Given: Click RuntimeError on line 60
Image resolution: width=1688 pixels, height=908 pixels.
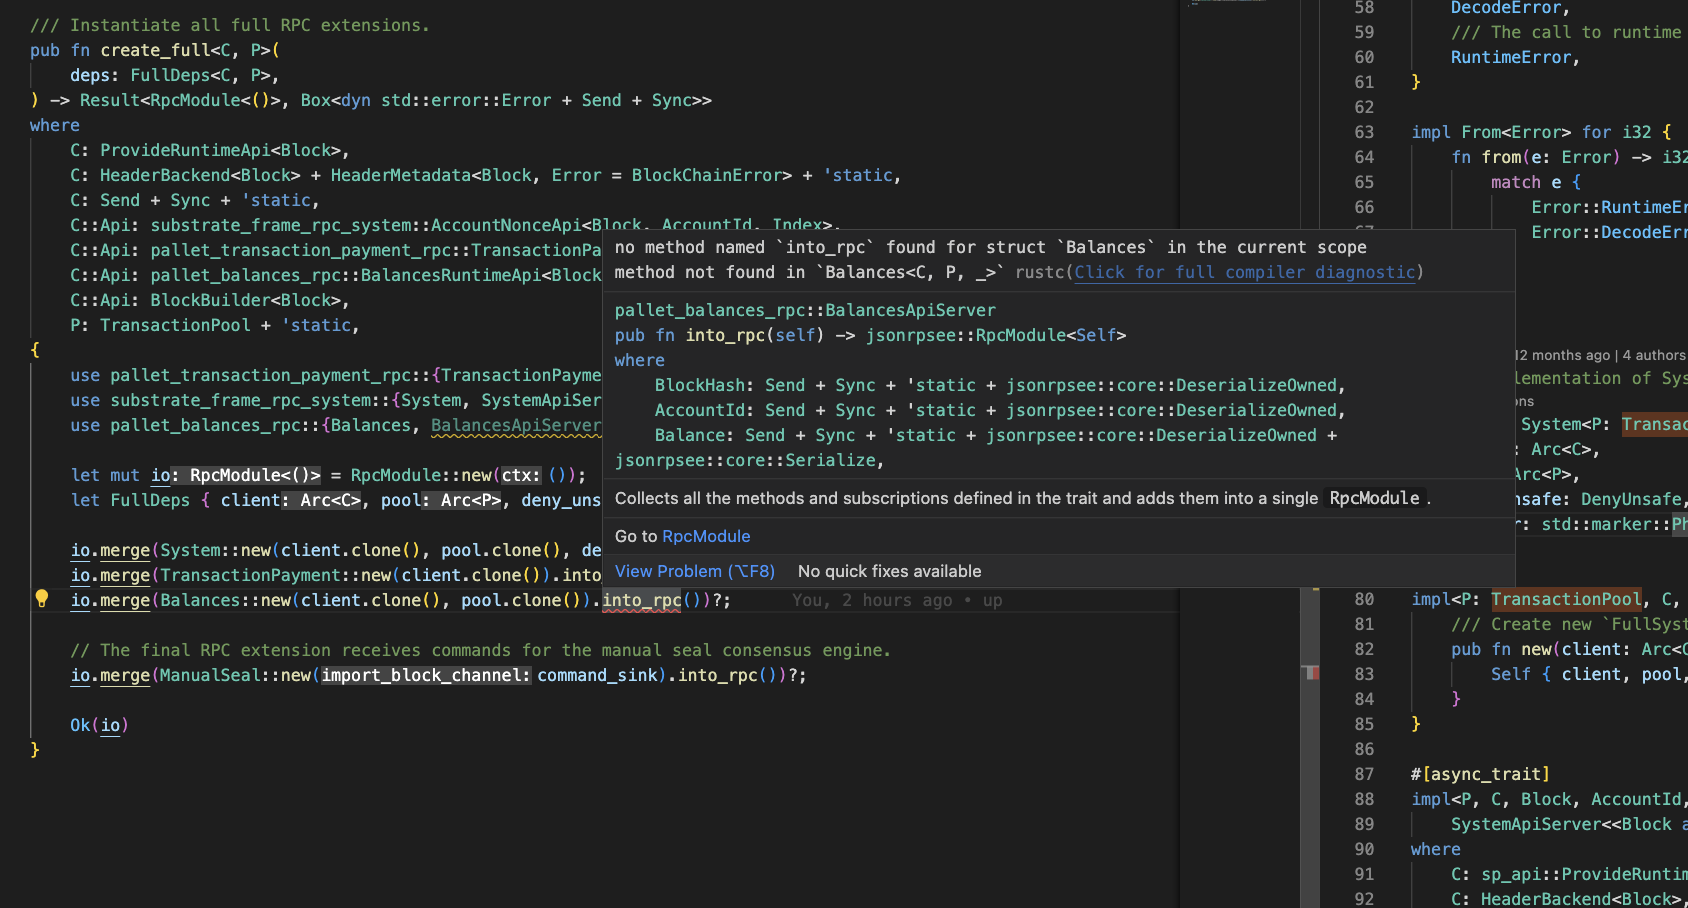Looking at the screenshot, I should (x=1511, y=57).
